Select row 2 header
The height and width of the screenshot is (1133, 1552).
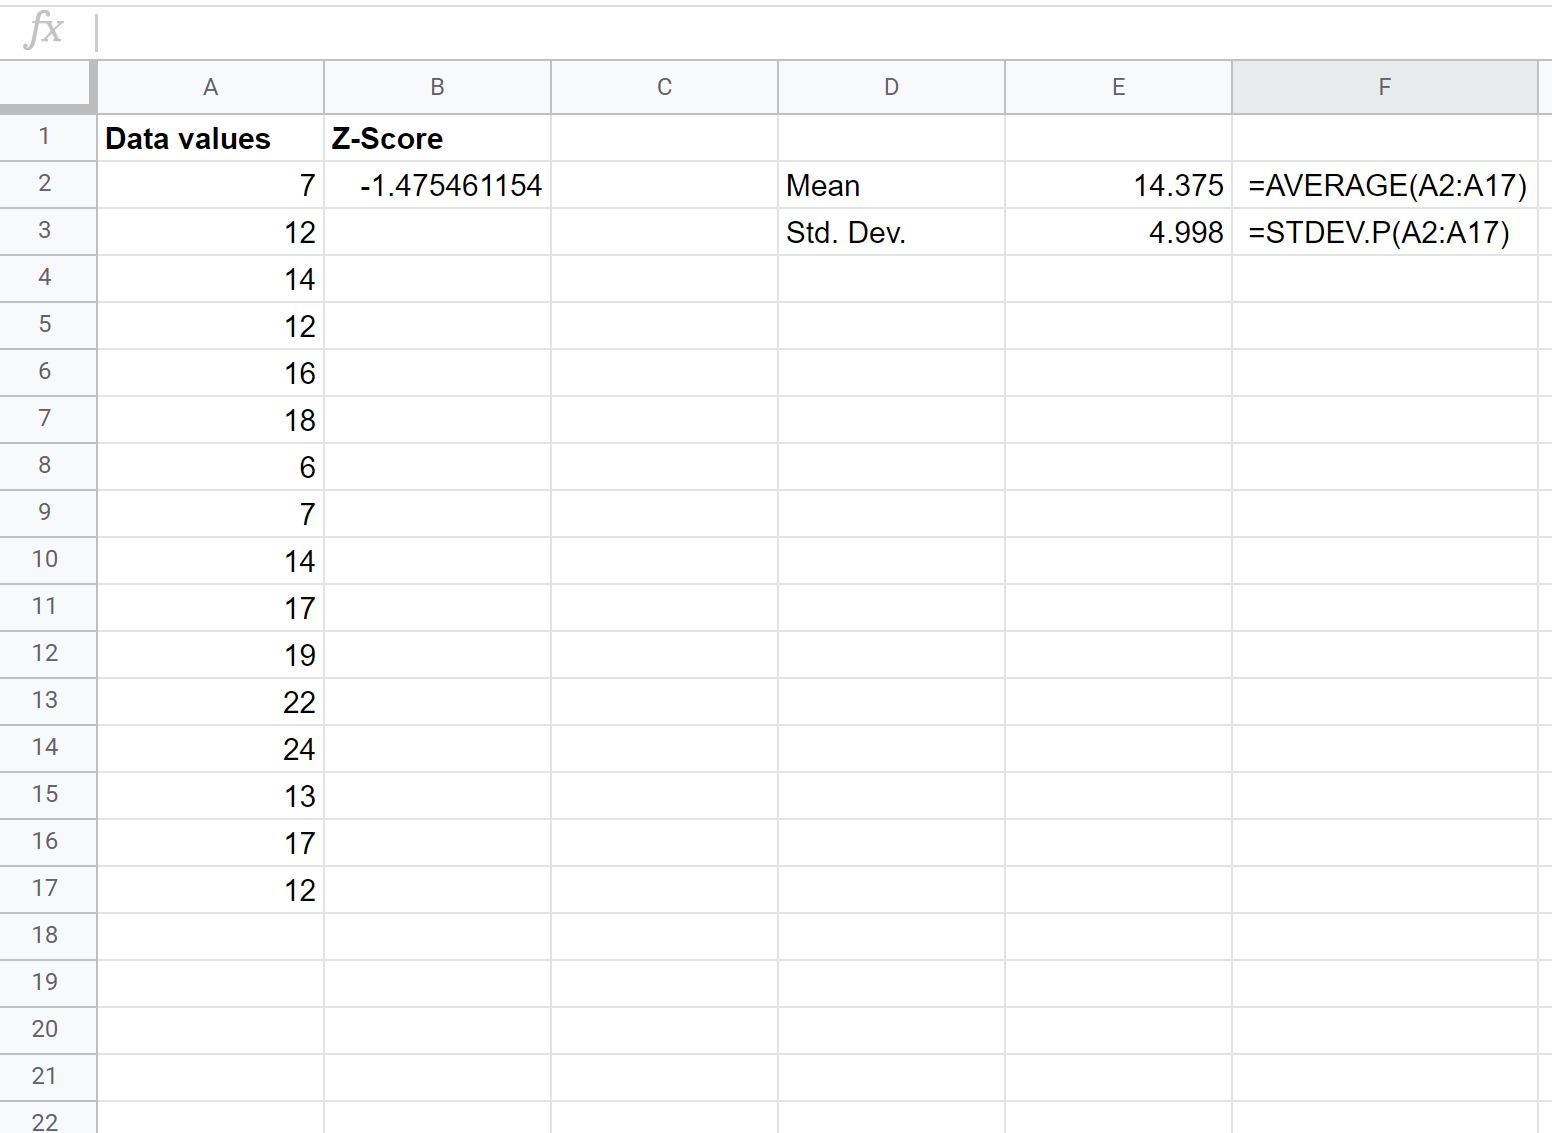(x=48, y=184)
